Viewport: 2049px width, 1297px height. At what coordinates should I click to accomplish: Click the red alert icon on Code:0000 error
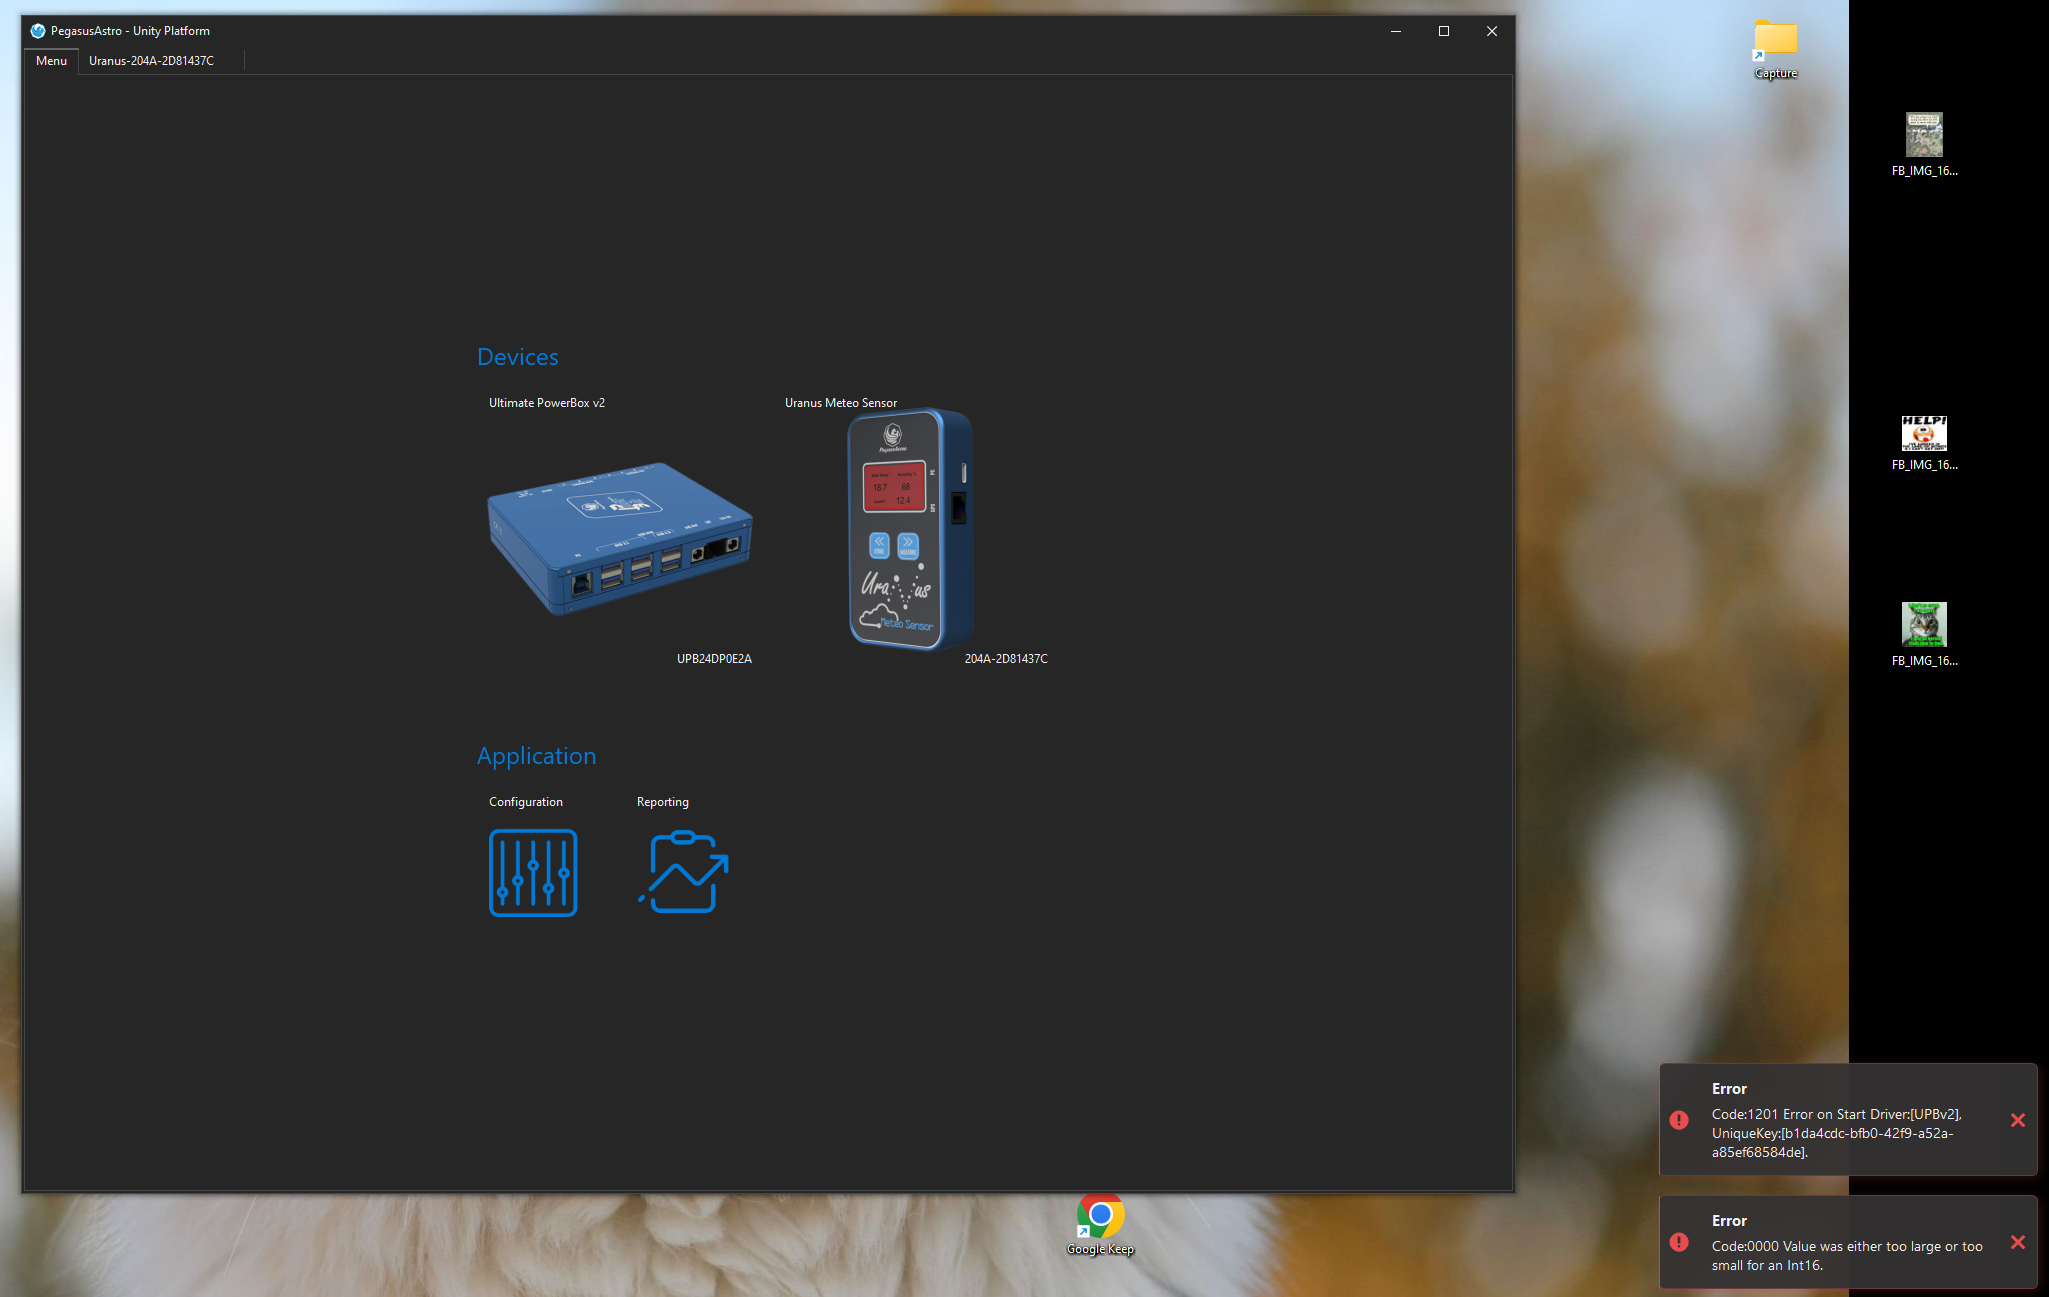[x=1679, y=1242]
